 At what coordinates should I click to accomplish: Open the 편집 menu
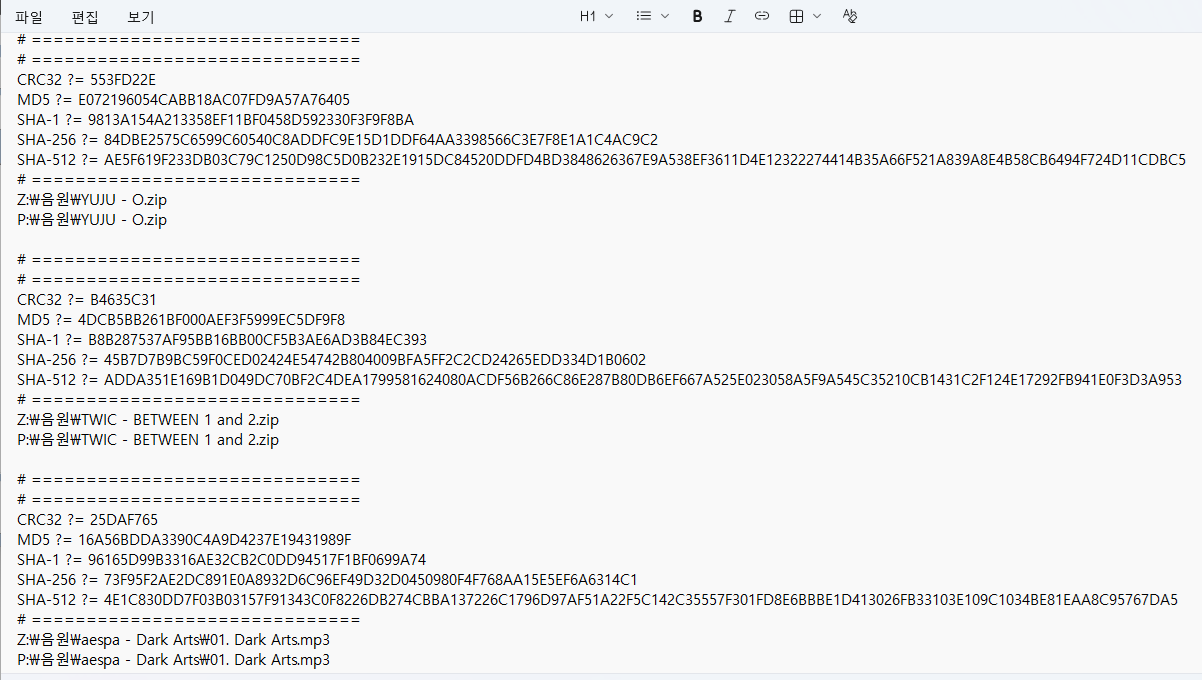[x=85, y=17]
